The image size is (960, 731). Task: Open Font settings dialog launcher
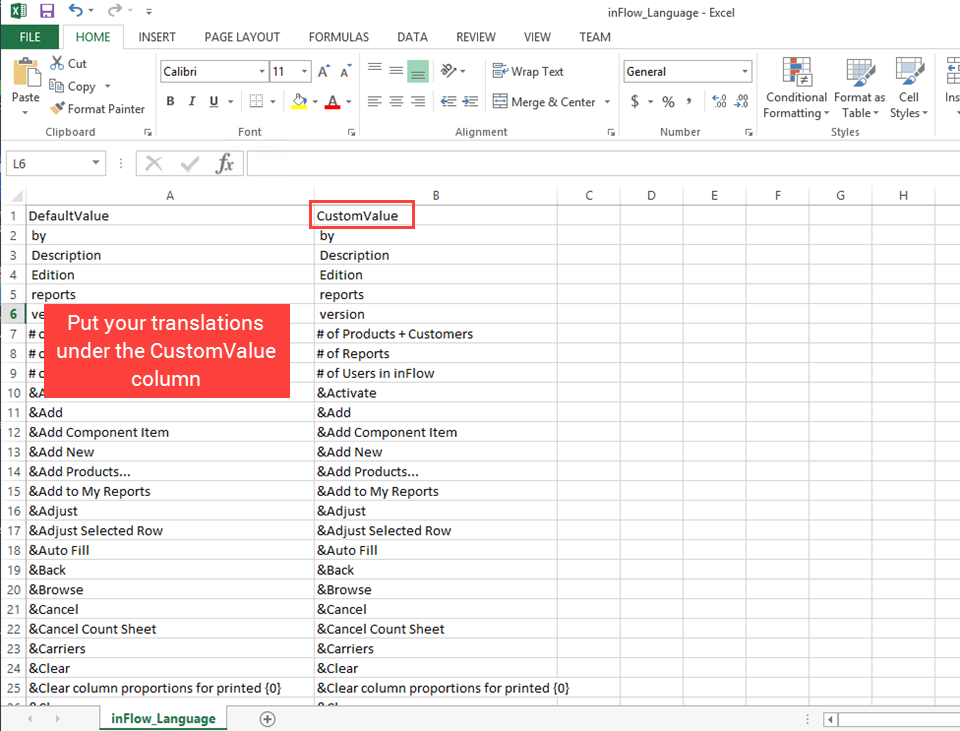(x=351, y=132)
